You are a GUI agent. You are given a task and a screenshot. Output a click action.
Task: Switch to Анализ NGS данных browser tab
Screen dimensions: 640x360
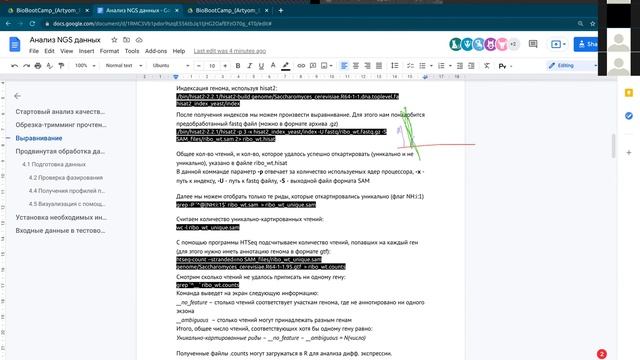click(138, 10)
